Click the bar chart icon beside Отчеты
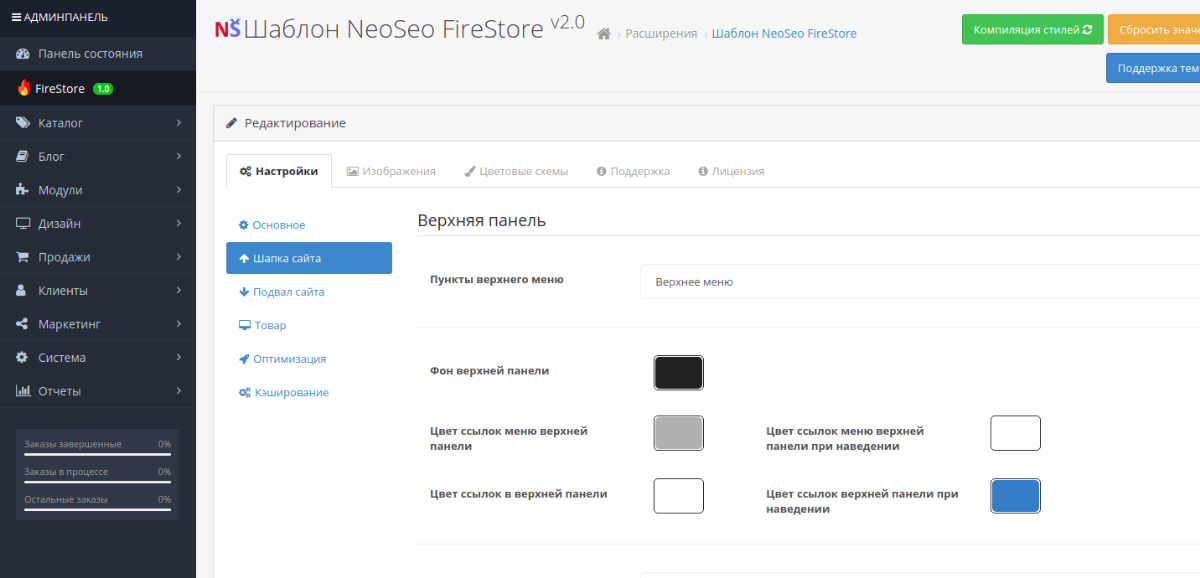 click(23, 391)
